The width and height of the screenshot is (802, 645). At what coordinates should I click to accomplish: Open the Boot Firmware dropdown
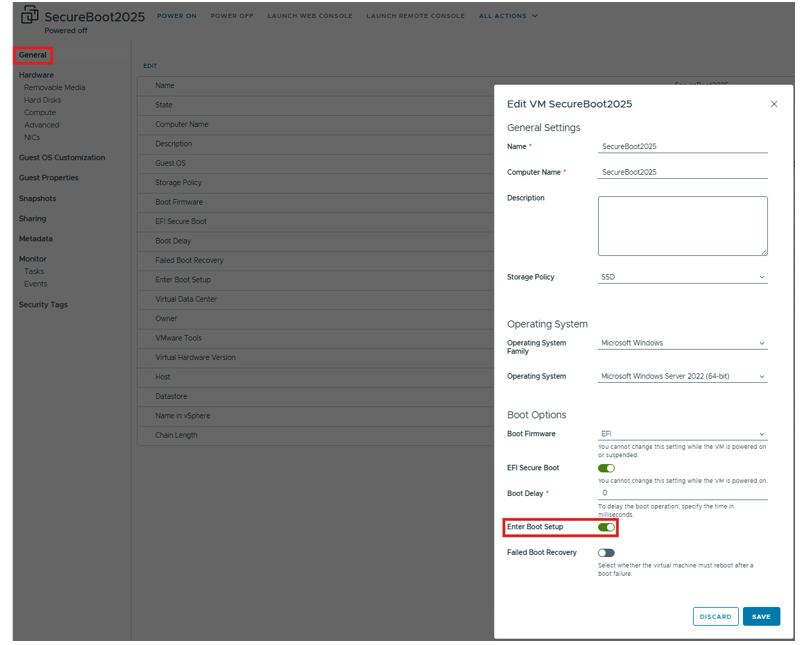point(682,434)
